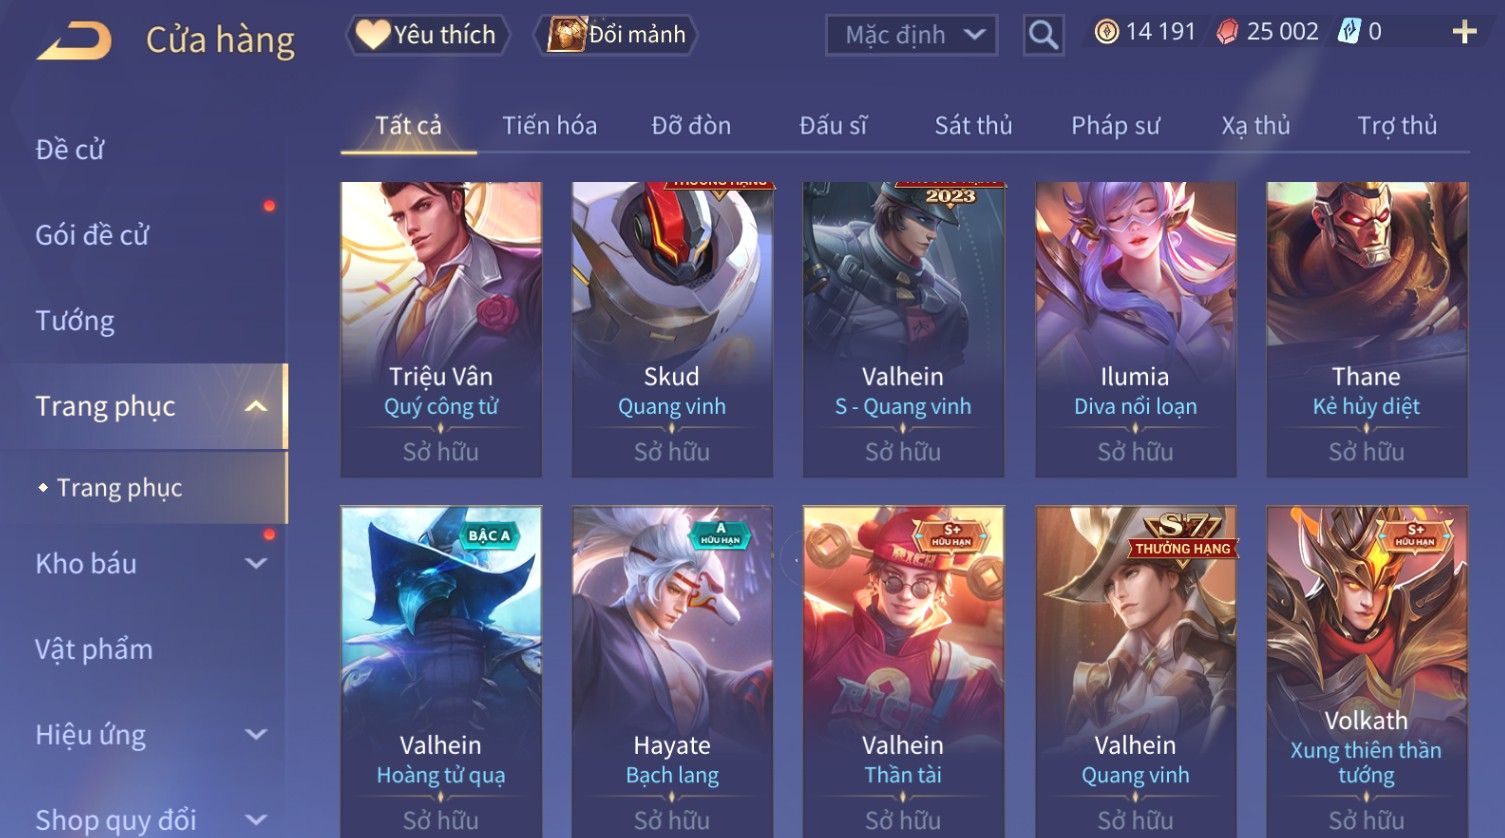Open Gói đề cử in sidebar
The height and width of the screenshot is (838, 1505).
tap(92, 235)
